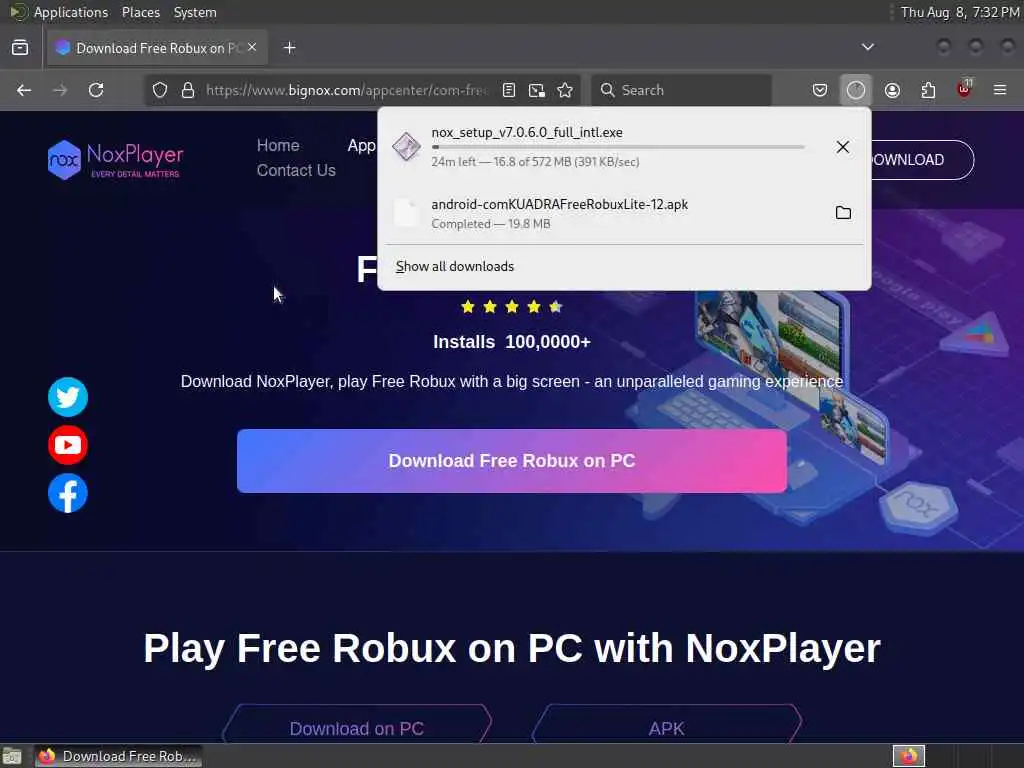This screenshot has width=1024, height=768.
Task: Click the forward navigation arrow
Action: [x=60, y=90]
